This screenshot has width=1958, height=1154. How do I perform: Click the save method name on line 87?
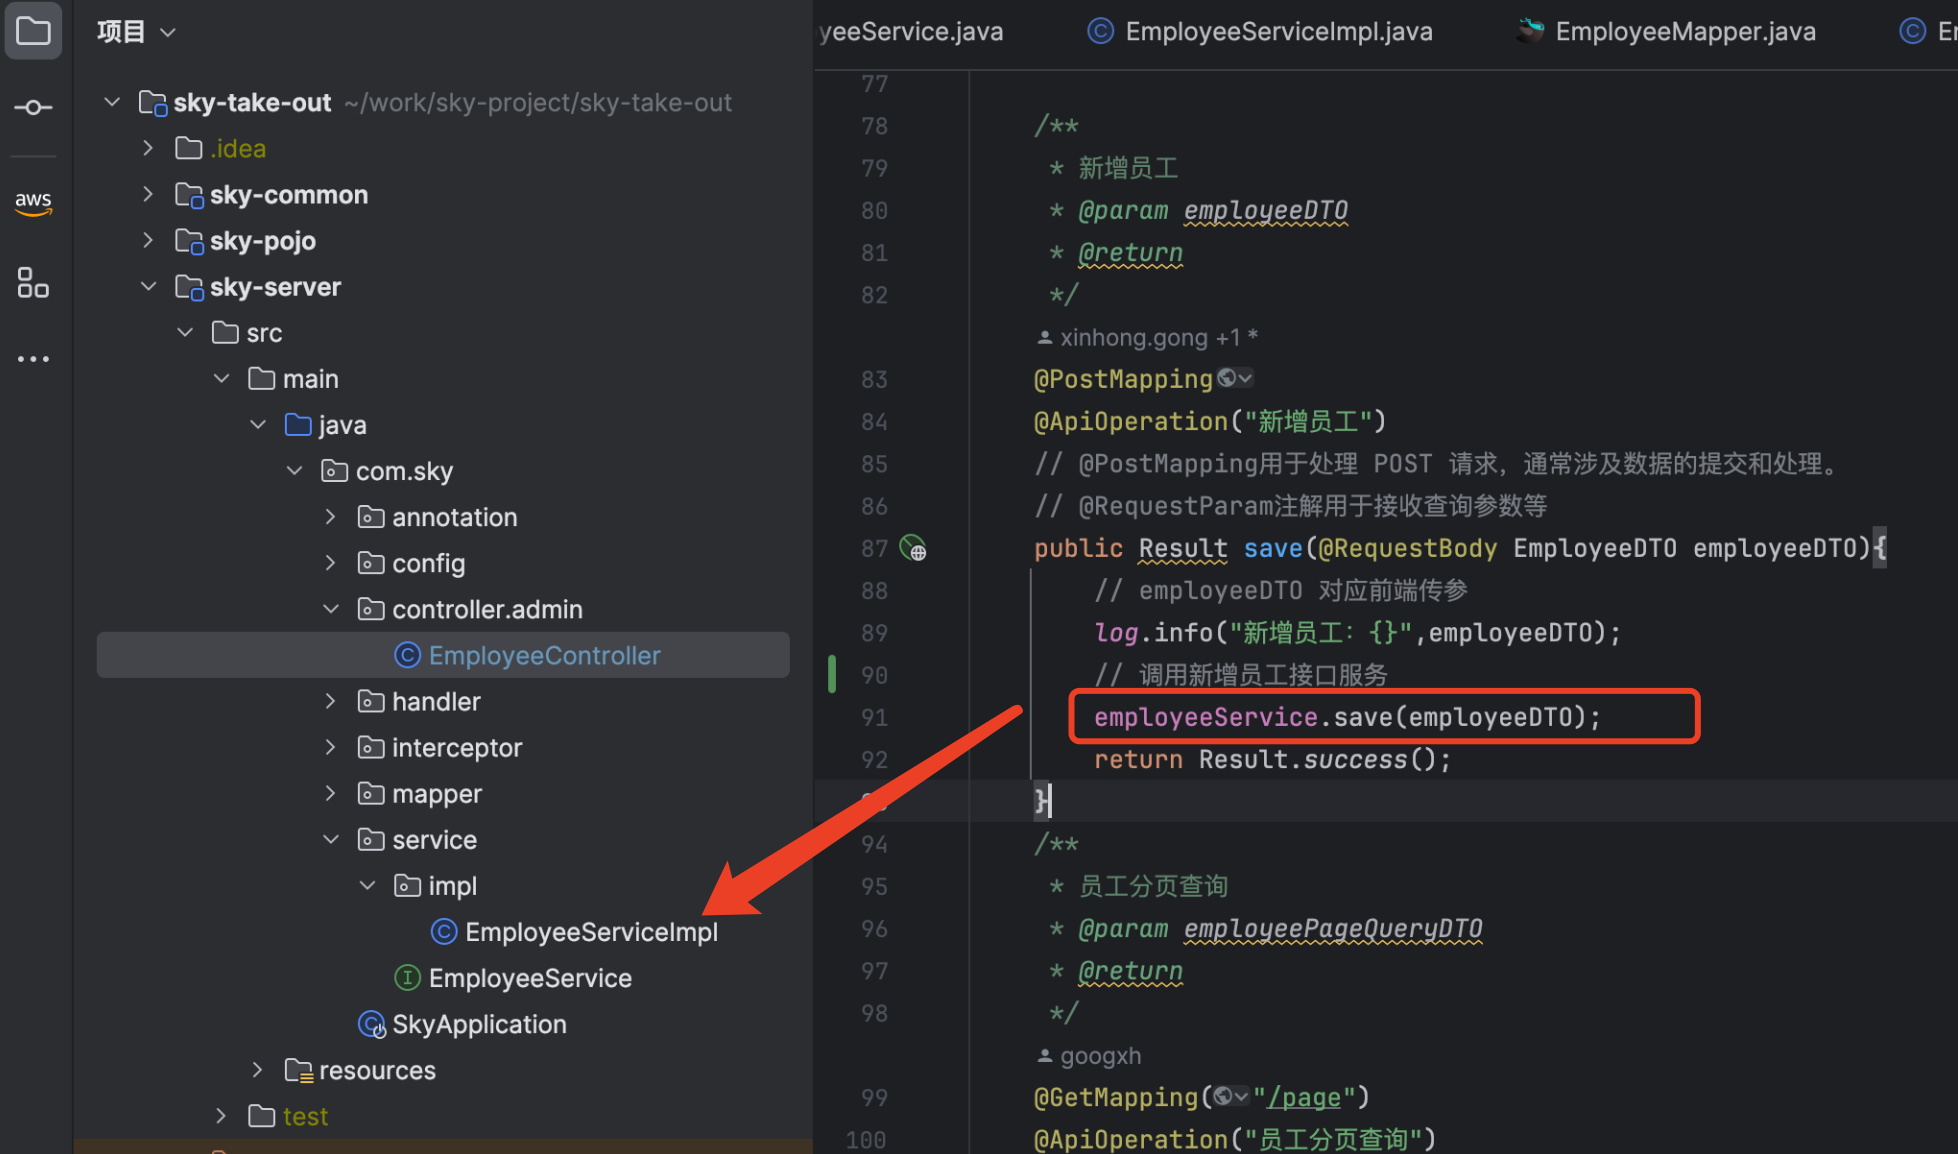click(1273, 548)
